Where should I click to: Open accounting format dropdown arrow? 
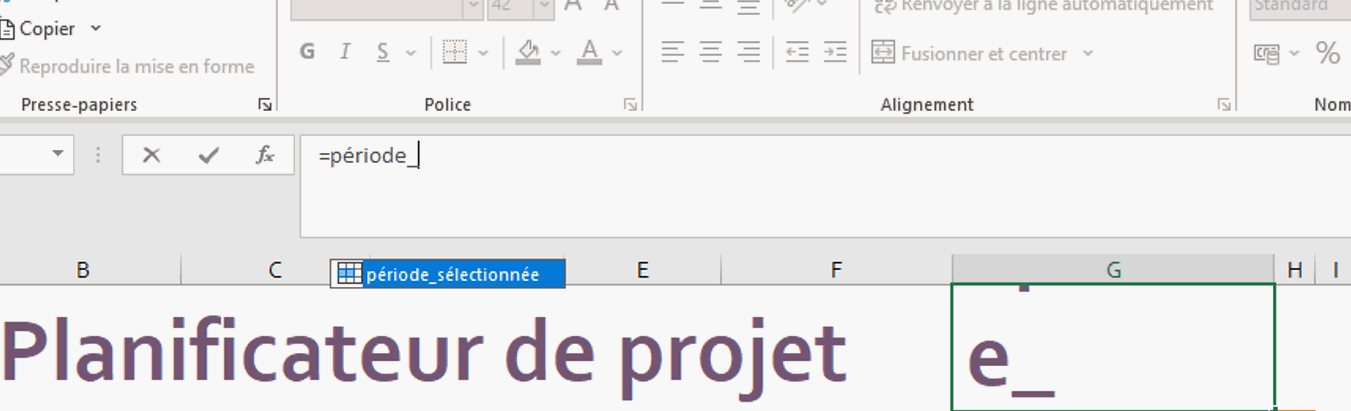click(1294, 53)
